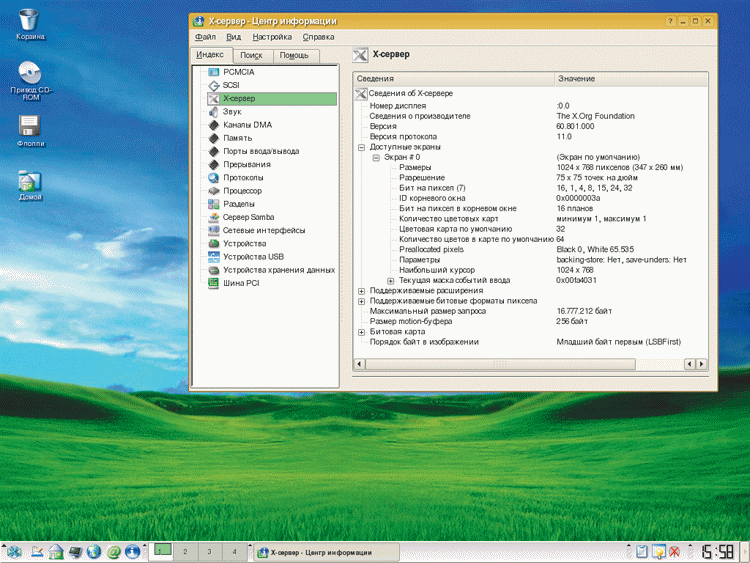Click the Процессор icon in the index
The height and width of the screenshot is (563, 750).
213,191
